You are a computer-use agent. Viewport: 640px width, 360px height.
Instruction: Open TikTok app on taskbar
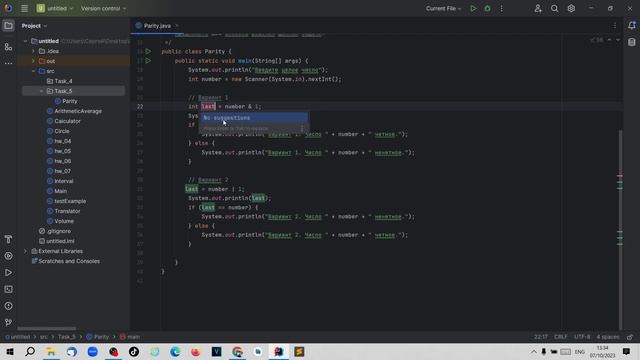point(134,352)
